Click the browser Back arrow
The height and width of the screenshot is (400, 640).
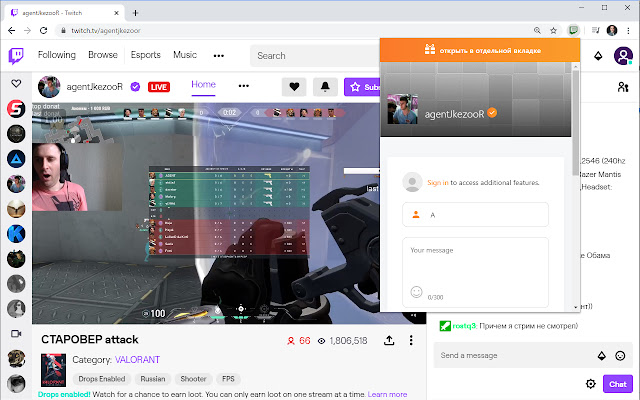pyautogui.click(x=11, y=31)
